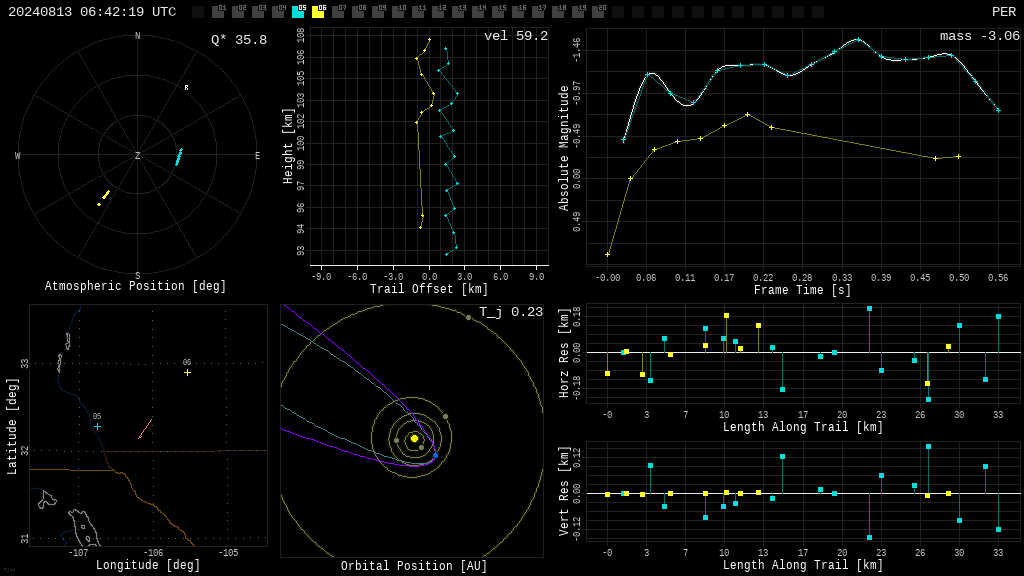Click the station 05 cross on map
This screenshot has width=1024, height=576.
(97, 426)
